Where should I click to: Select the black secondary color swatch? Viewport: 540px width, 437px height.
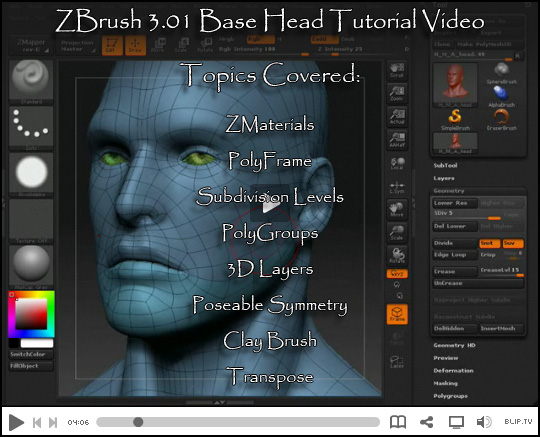pyautogui.click(x=14, y=343)
